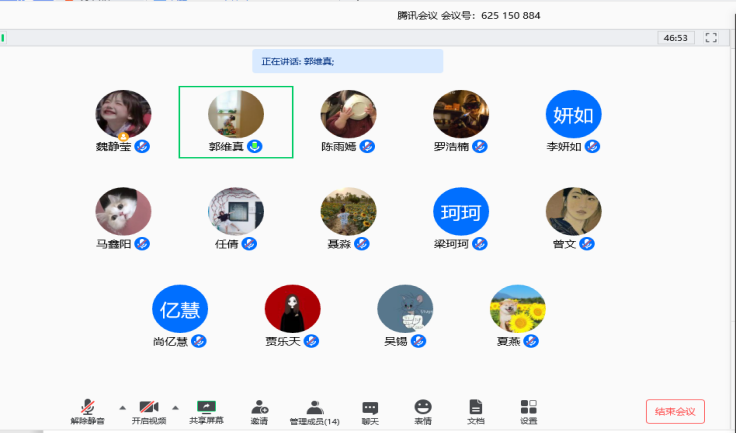Open the 聊天 chat panel

tap(370, 411)
